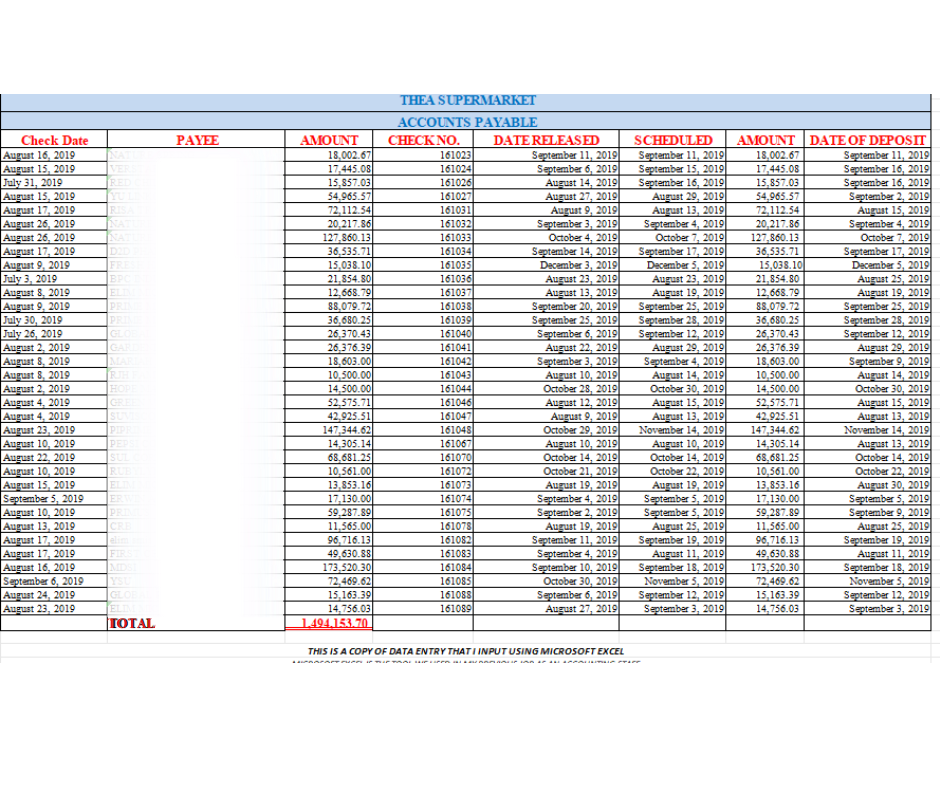The image size is (940, 788).
Task: Click the Check Date column header
Action: tap(54, 140)
